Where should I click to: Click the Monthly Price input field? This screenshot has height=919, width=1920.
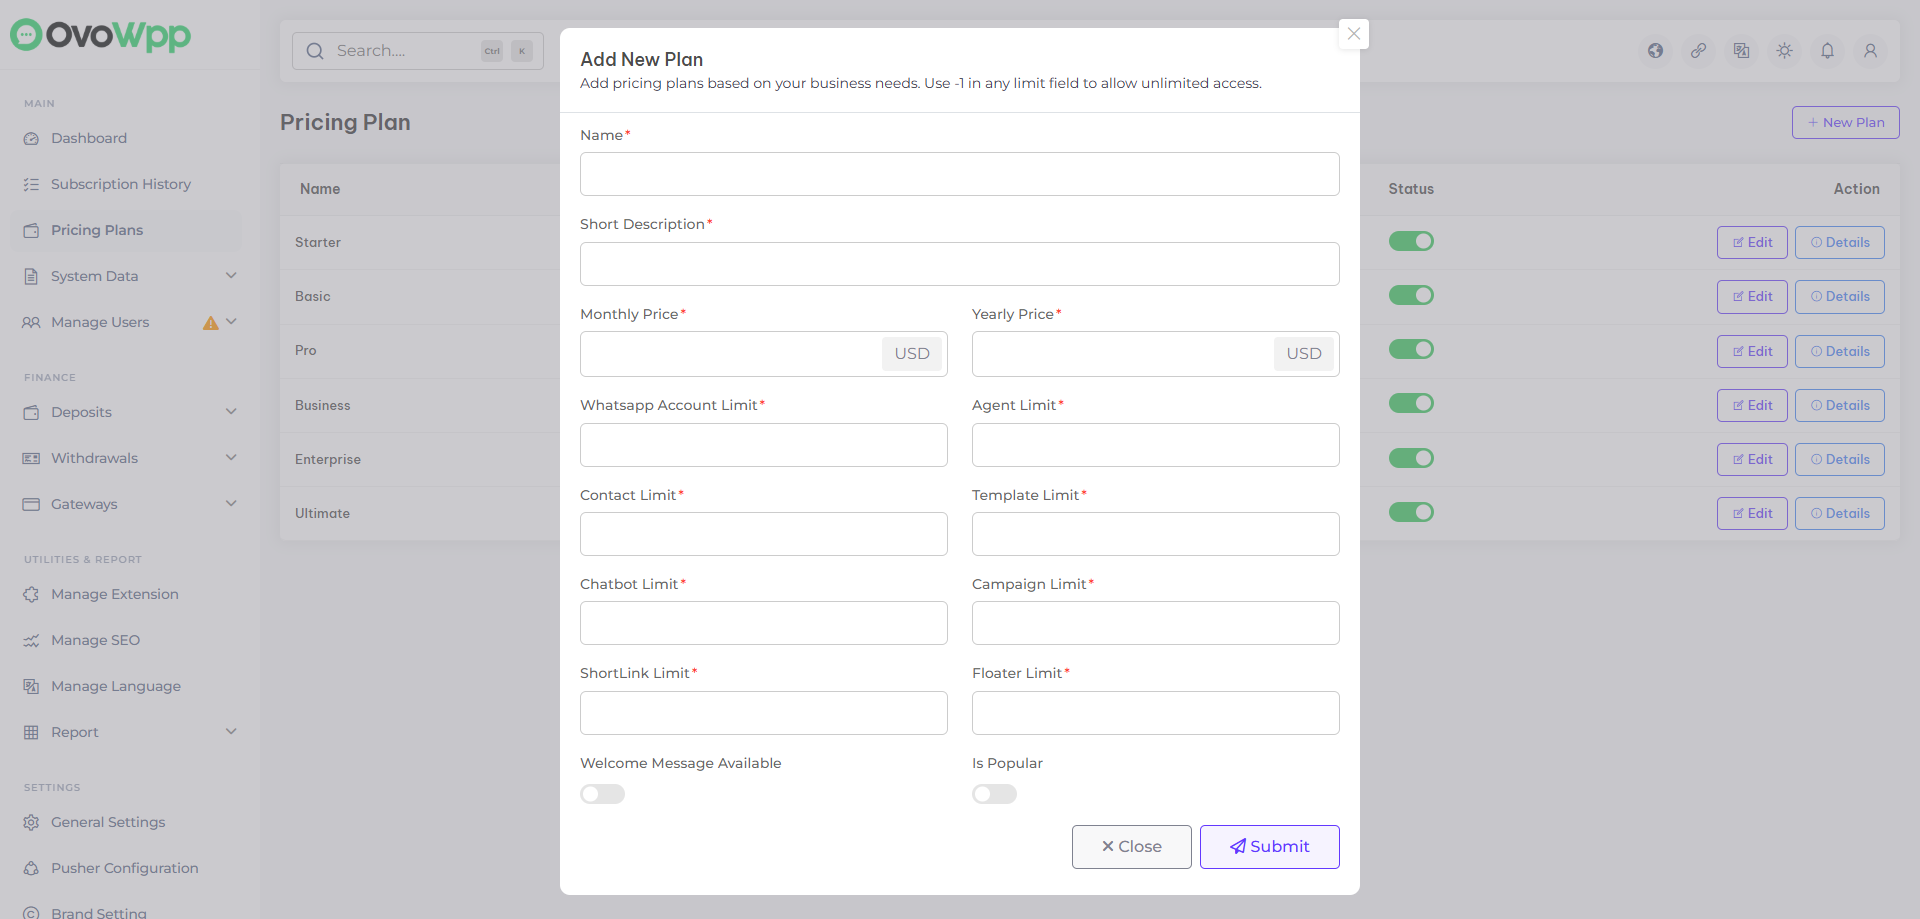730,354
